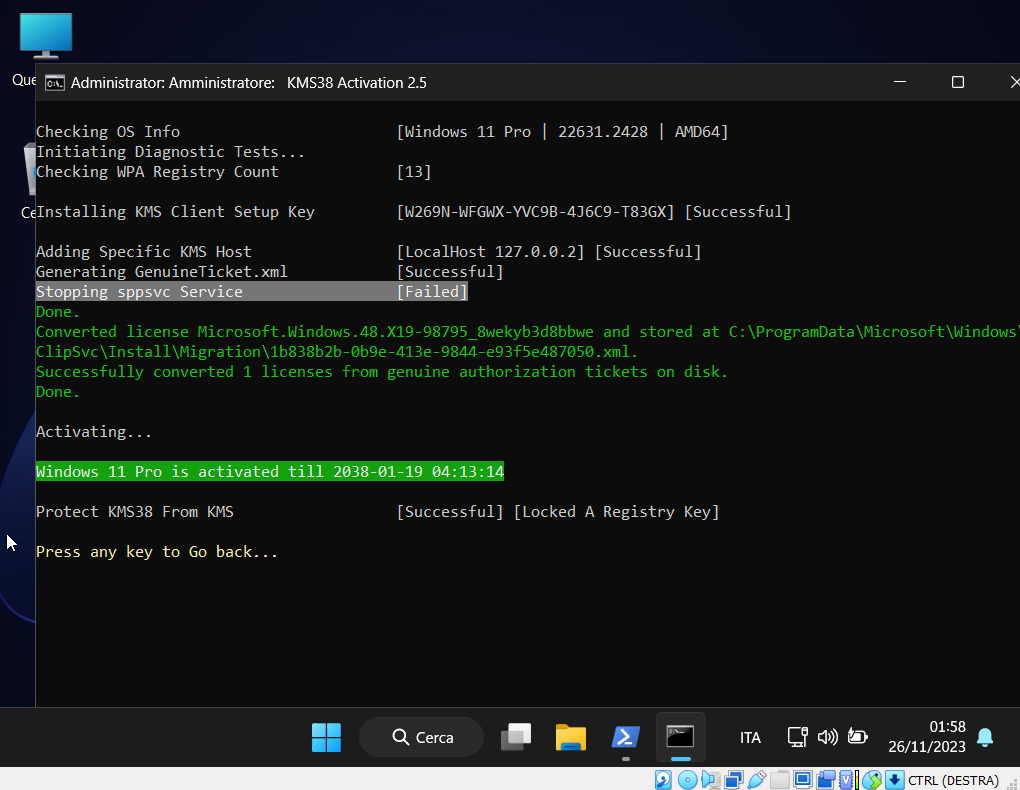The width and height of the screenshot is (1020, 790).
Task: Click the hard disk activity indicator
Action: pyautogui.click(x=663, y=780)
